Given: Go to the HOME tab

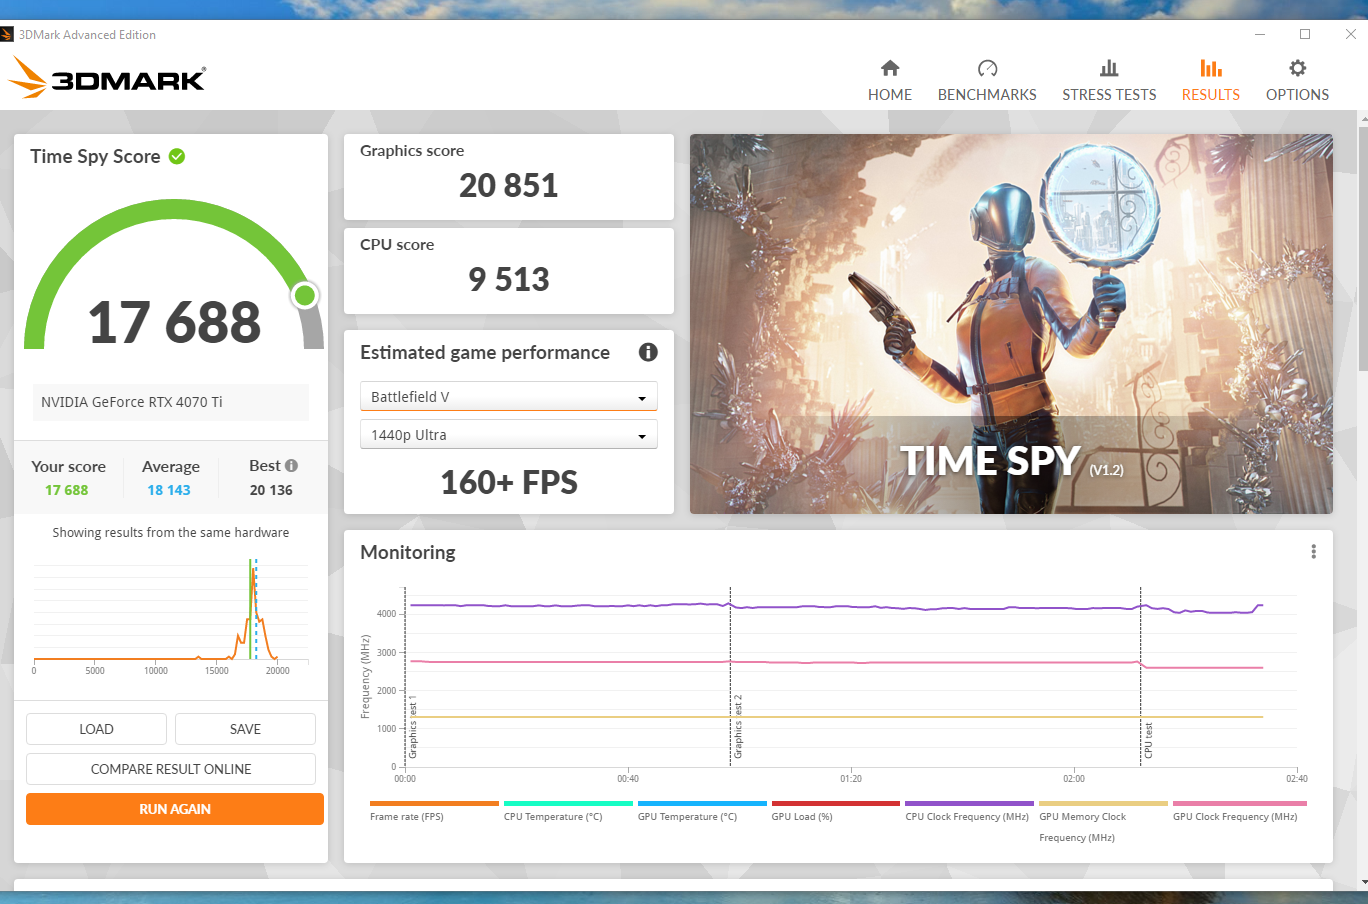Looking at the screenshot, I should coord(889,81).
